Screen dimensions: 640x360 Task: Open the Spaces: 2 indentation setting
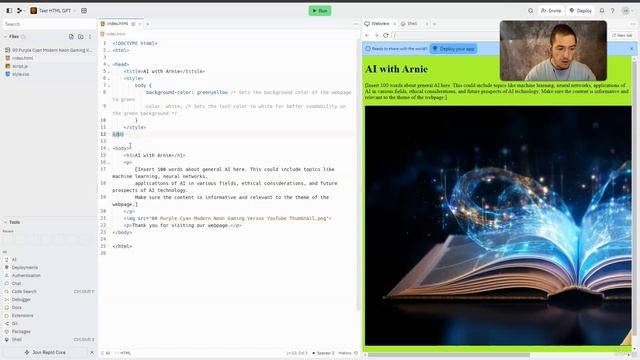(323, 353)
